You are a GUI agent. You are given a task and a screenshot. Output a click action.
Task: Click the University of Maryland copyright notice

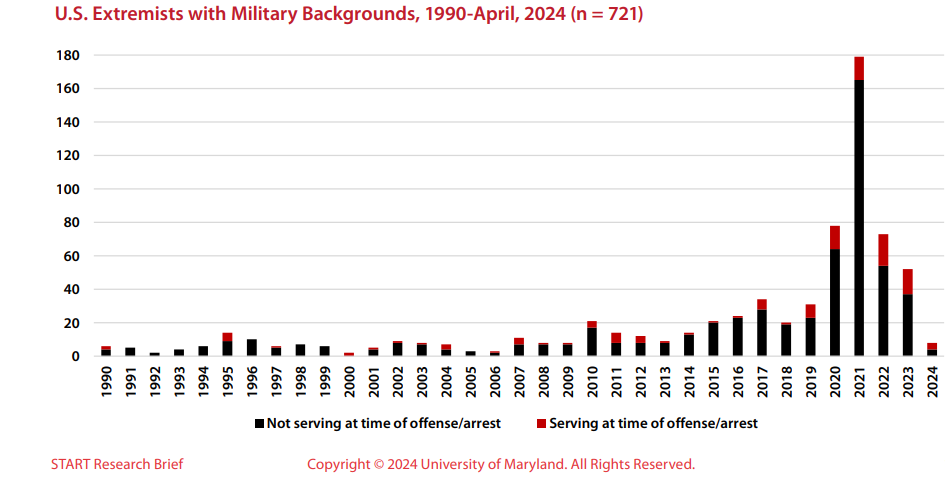(500, 464)
